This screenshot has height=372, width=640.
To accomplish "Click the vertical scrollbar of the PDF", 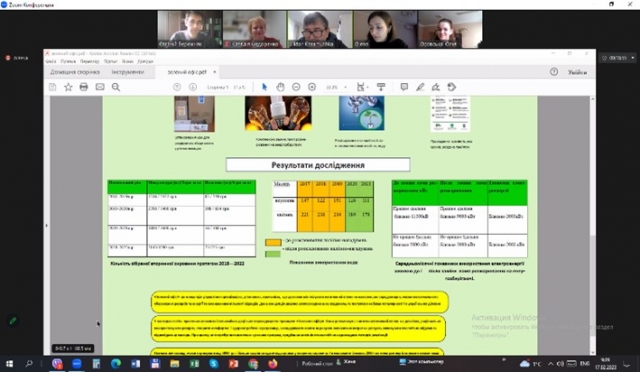I will tap(592, 286).
